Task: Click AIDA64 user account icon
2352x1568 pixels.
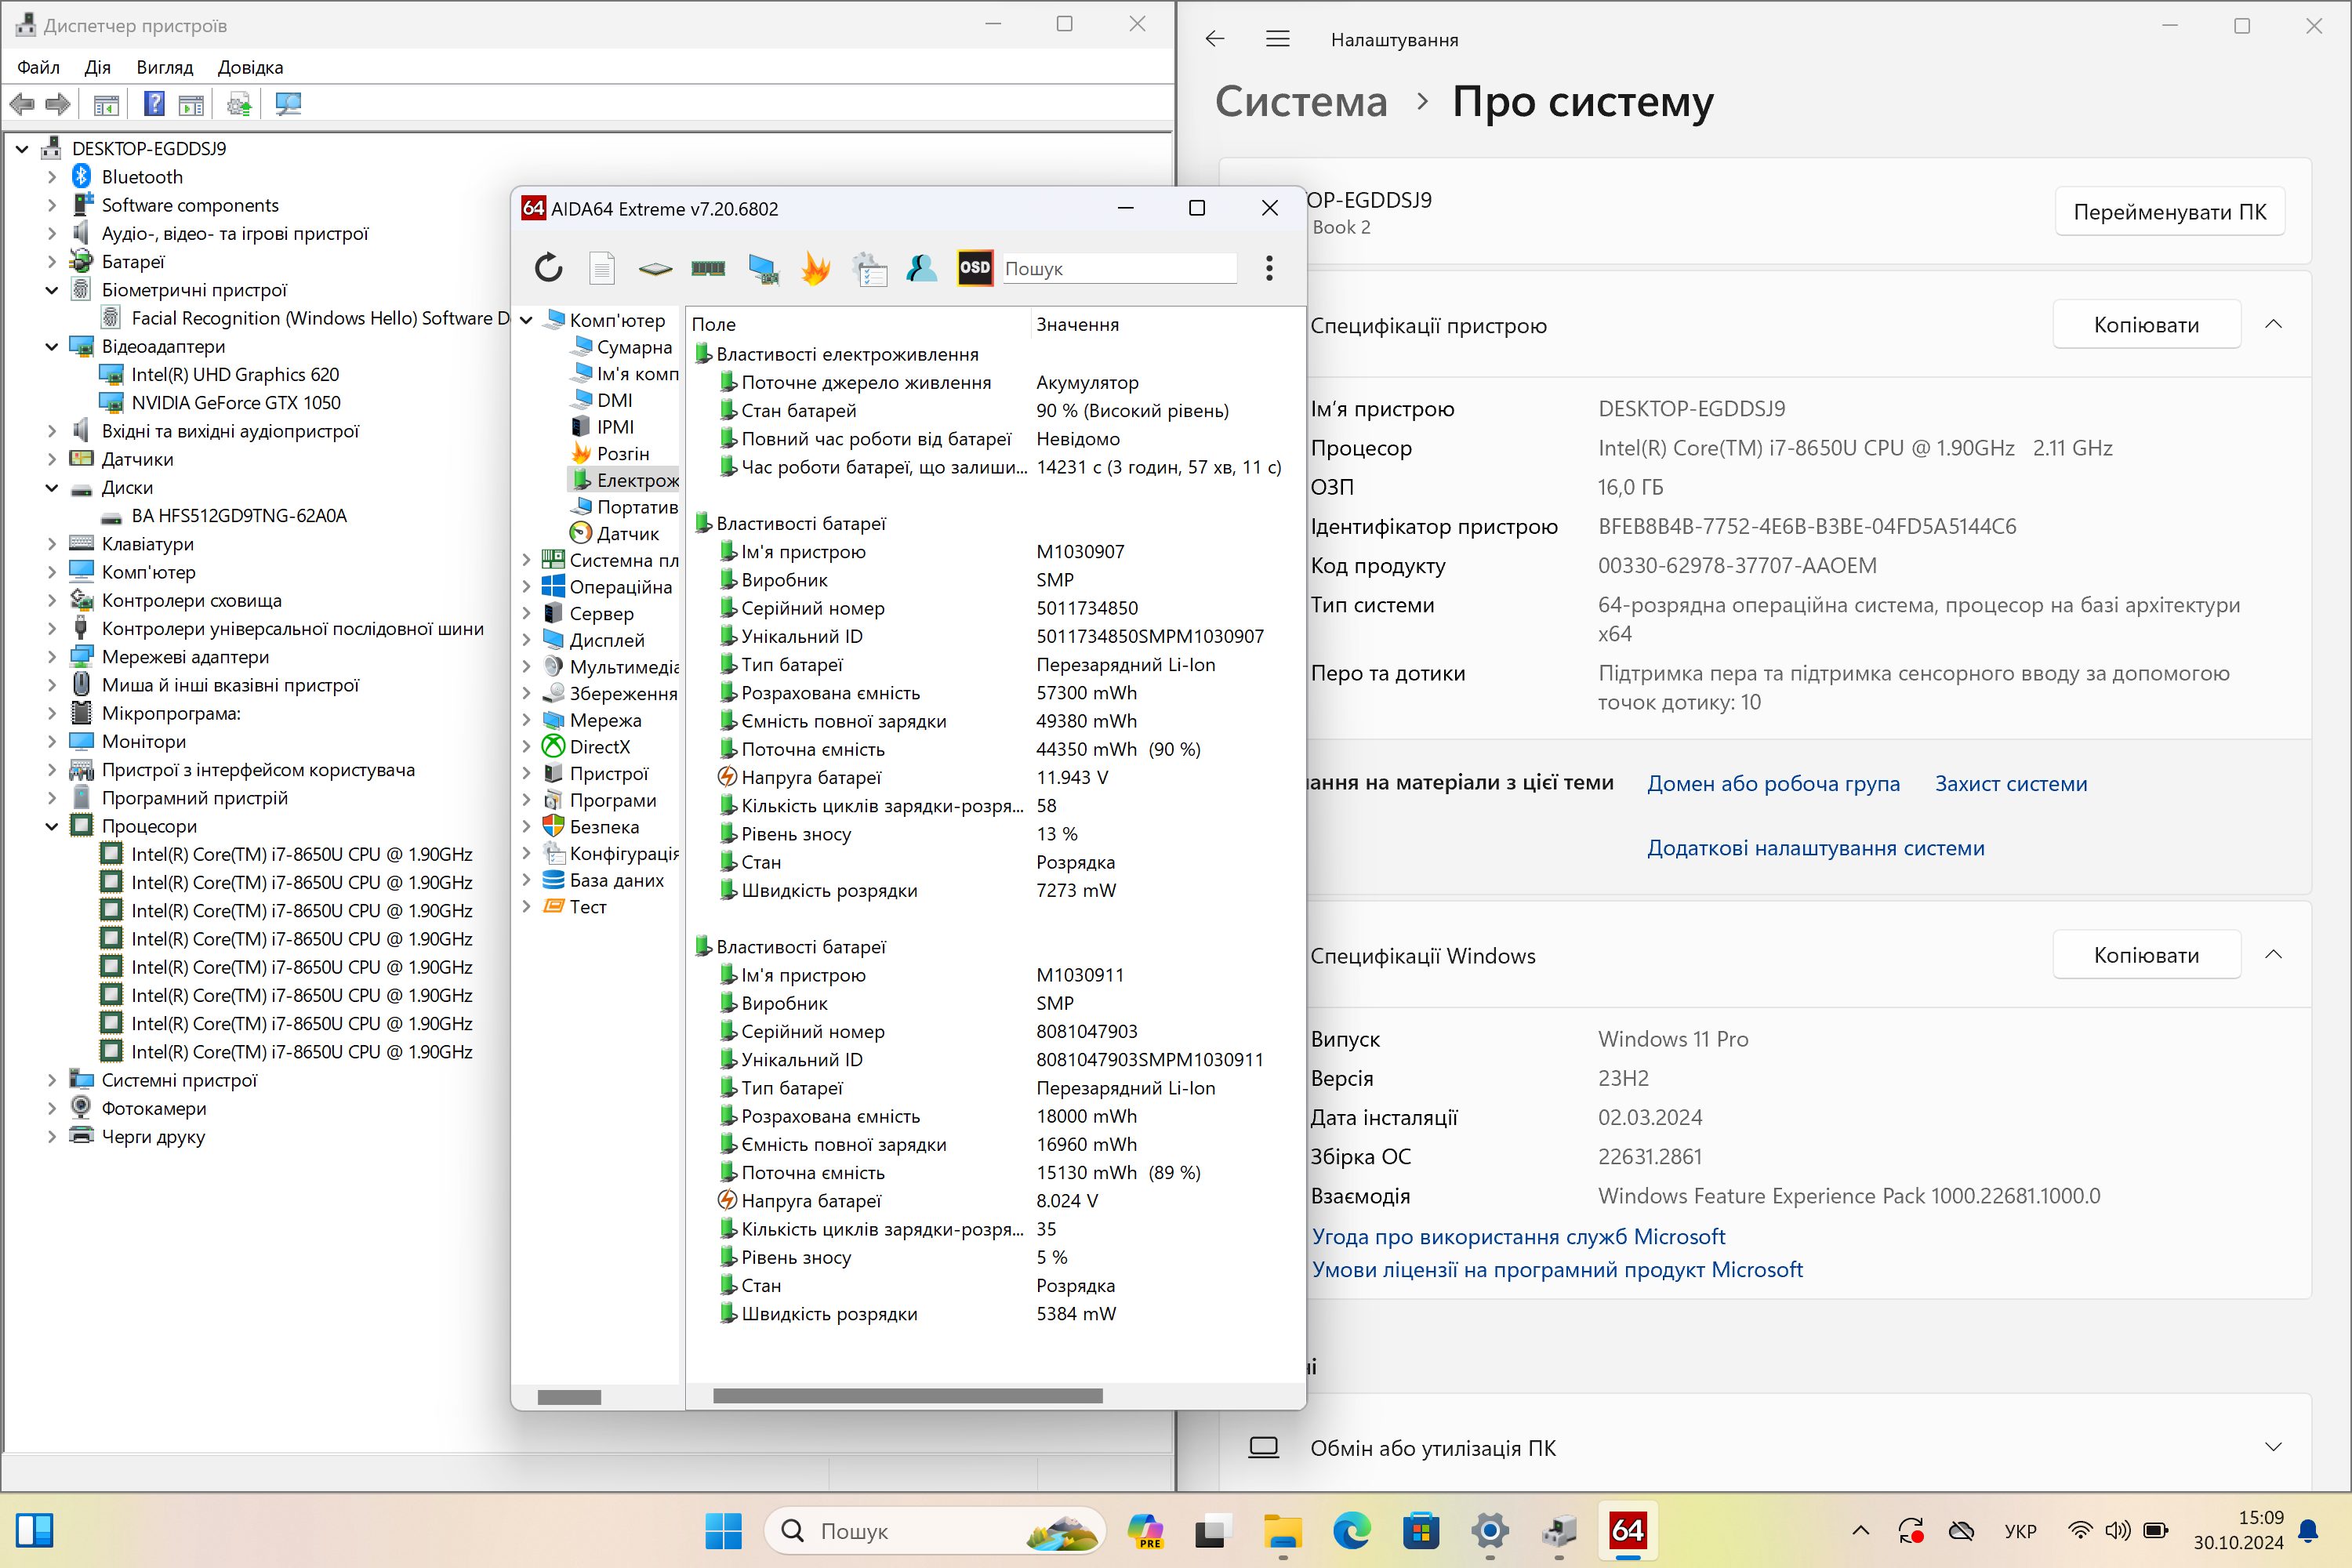Action: [921, 268]
